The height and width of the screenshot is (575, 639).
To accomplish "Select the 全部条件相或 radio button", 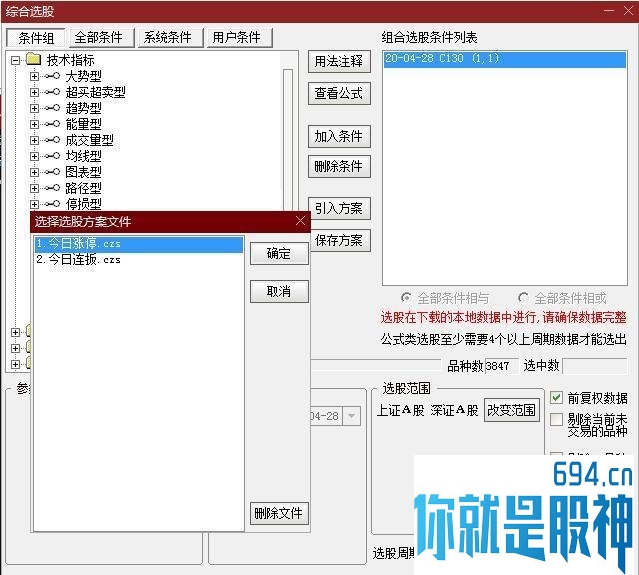I will [x=523, y=298].
